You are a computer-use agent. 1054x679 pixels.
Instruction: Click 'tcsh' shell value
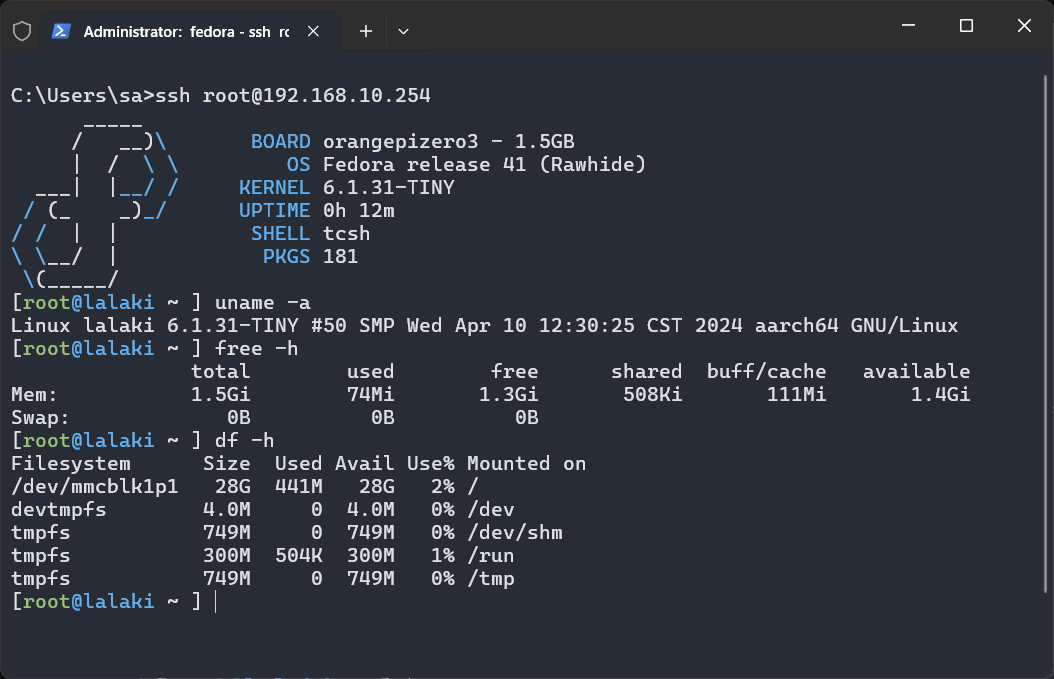coord(346,233)
